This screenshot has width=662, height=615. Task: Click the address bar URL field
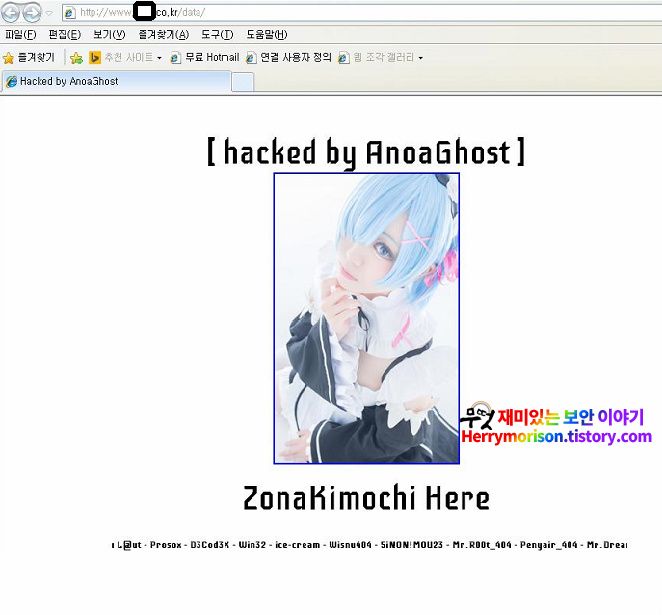click(x=362, y=12)
